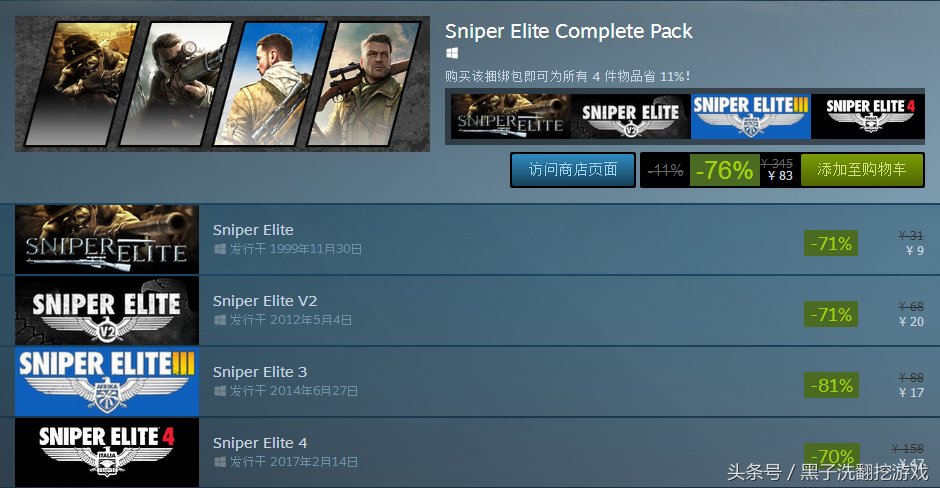Viewport: 940px width, 488px height.
Task: Click the Sniper Elite V2 title text
Action: tap(265, 301)
